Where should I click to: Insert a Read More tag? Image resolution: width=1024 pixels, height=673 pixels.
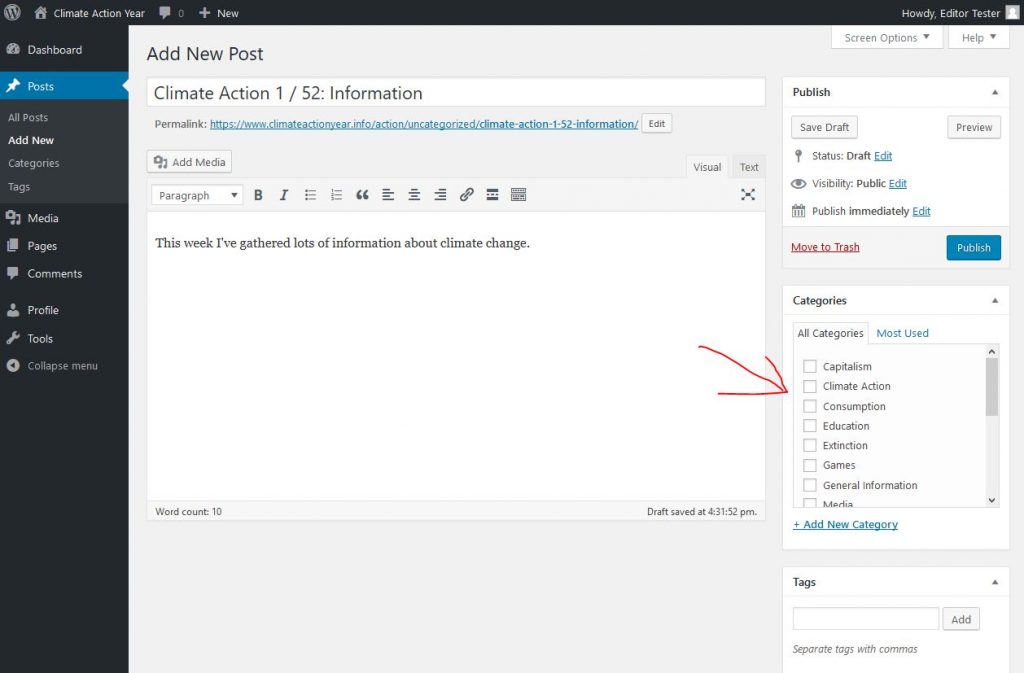[x=492, y=195]
